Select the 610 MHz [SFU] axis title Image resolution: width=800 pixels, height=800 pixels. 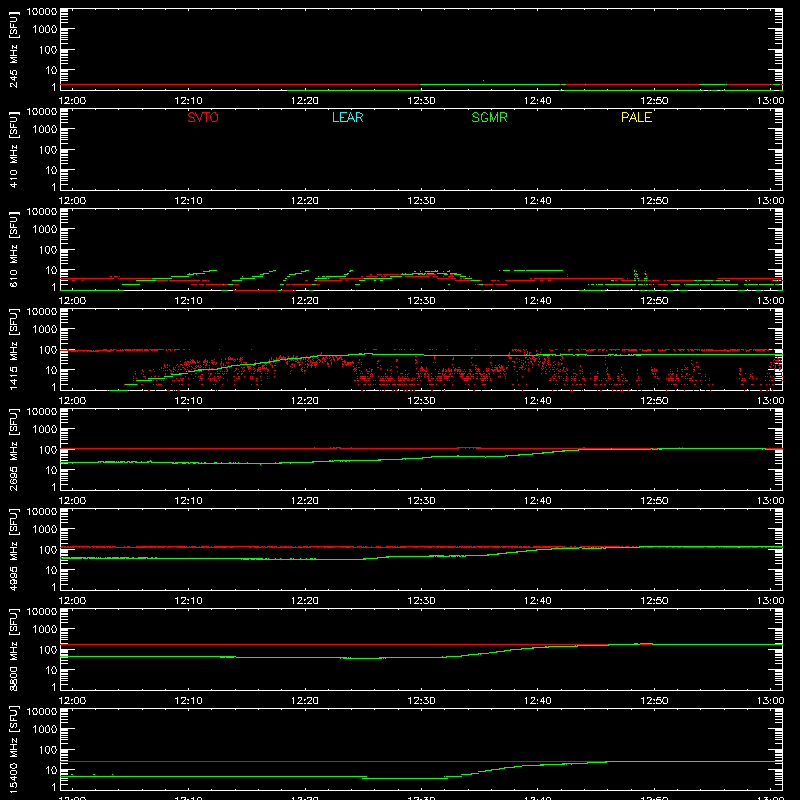tap(14, 249)
